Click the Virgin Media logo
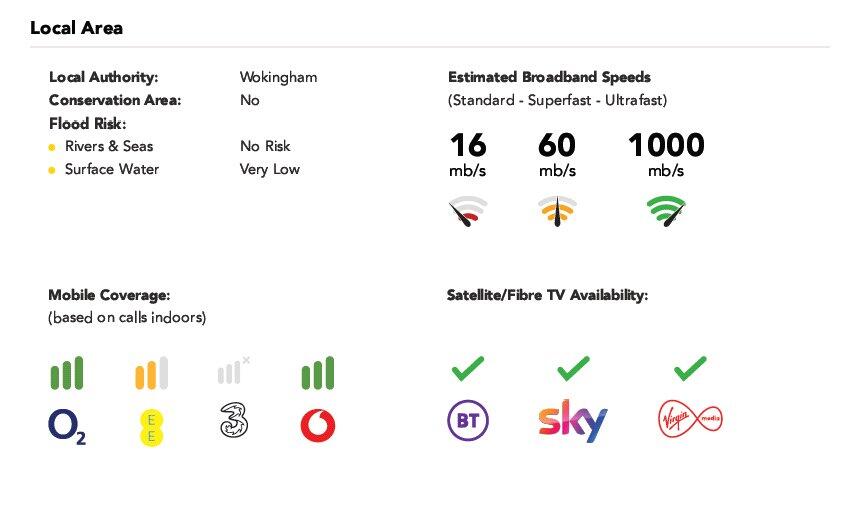This screenshot has width=854, height=514. tap(690, 417)
